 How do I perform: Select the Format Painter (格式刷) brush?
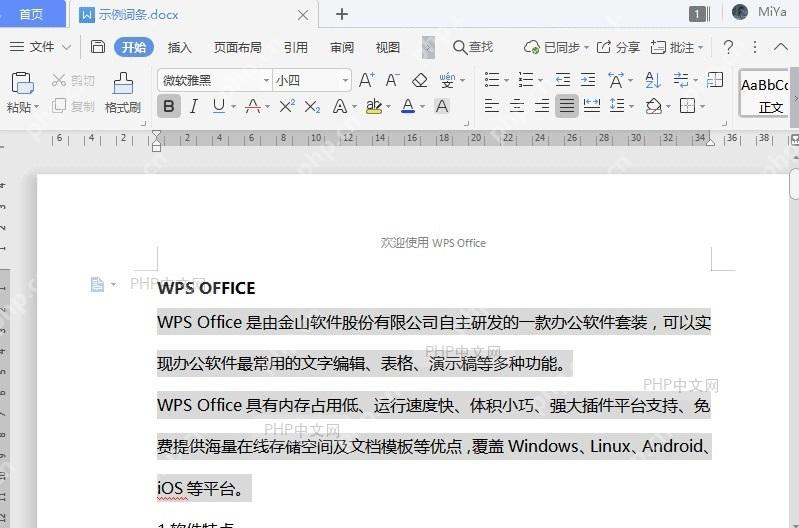click(123, 93)
